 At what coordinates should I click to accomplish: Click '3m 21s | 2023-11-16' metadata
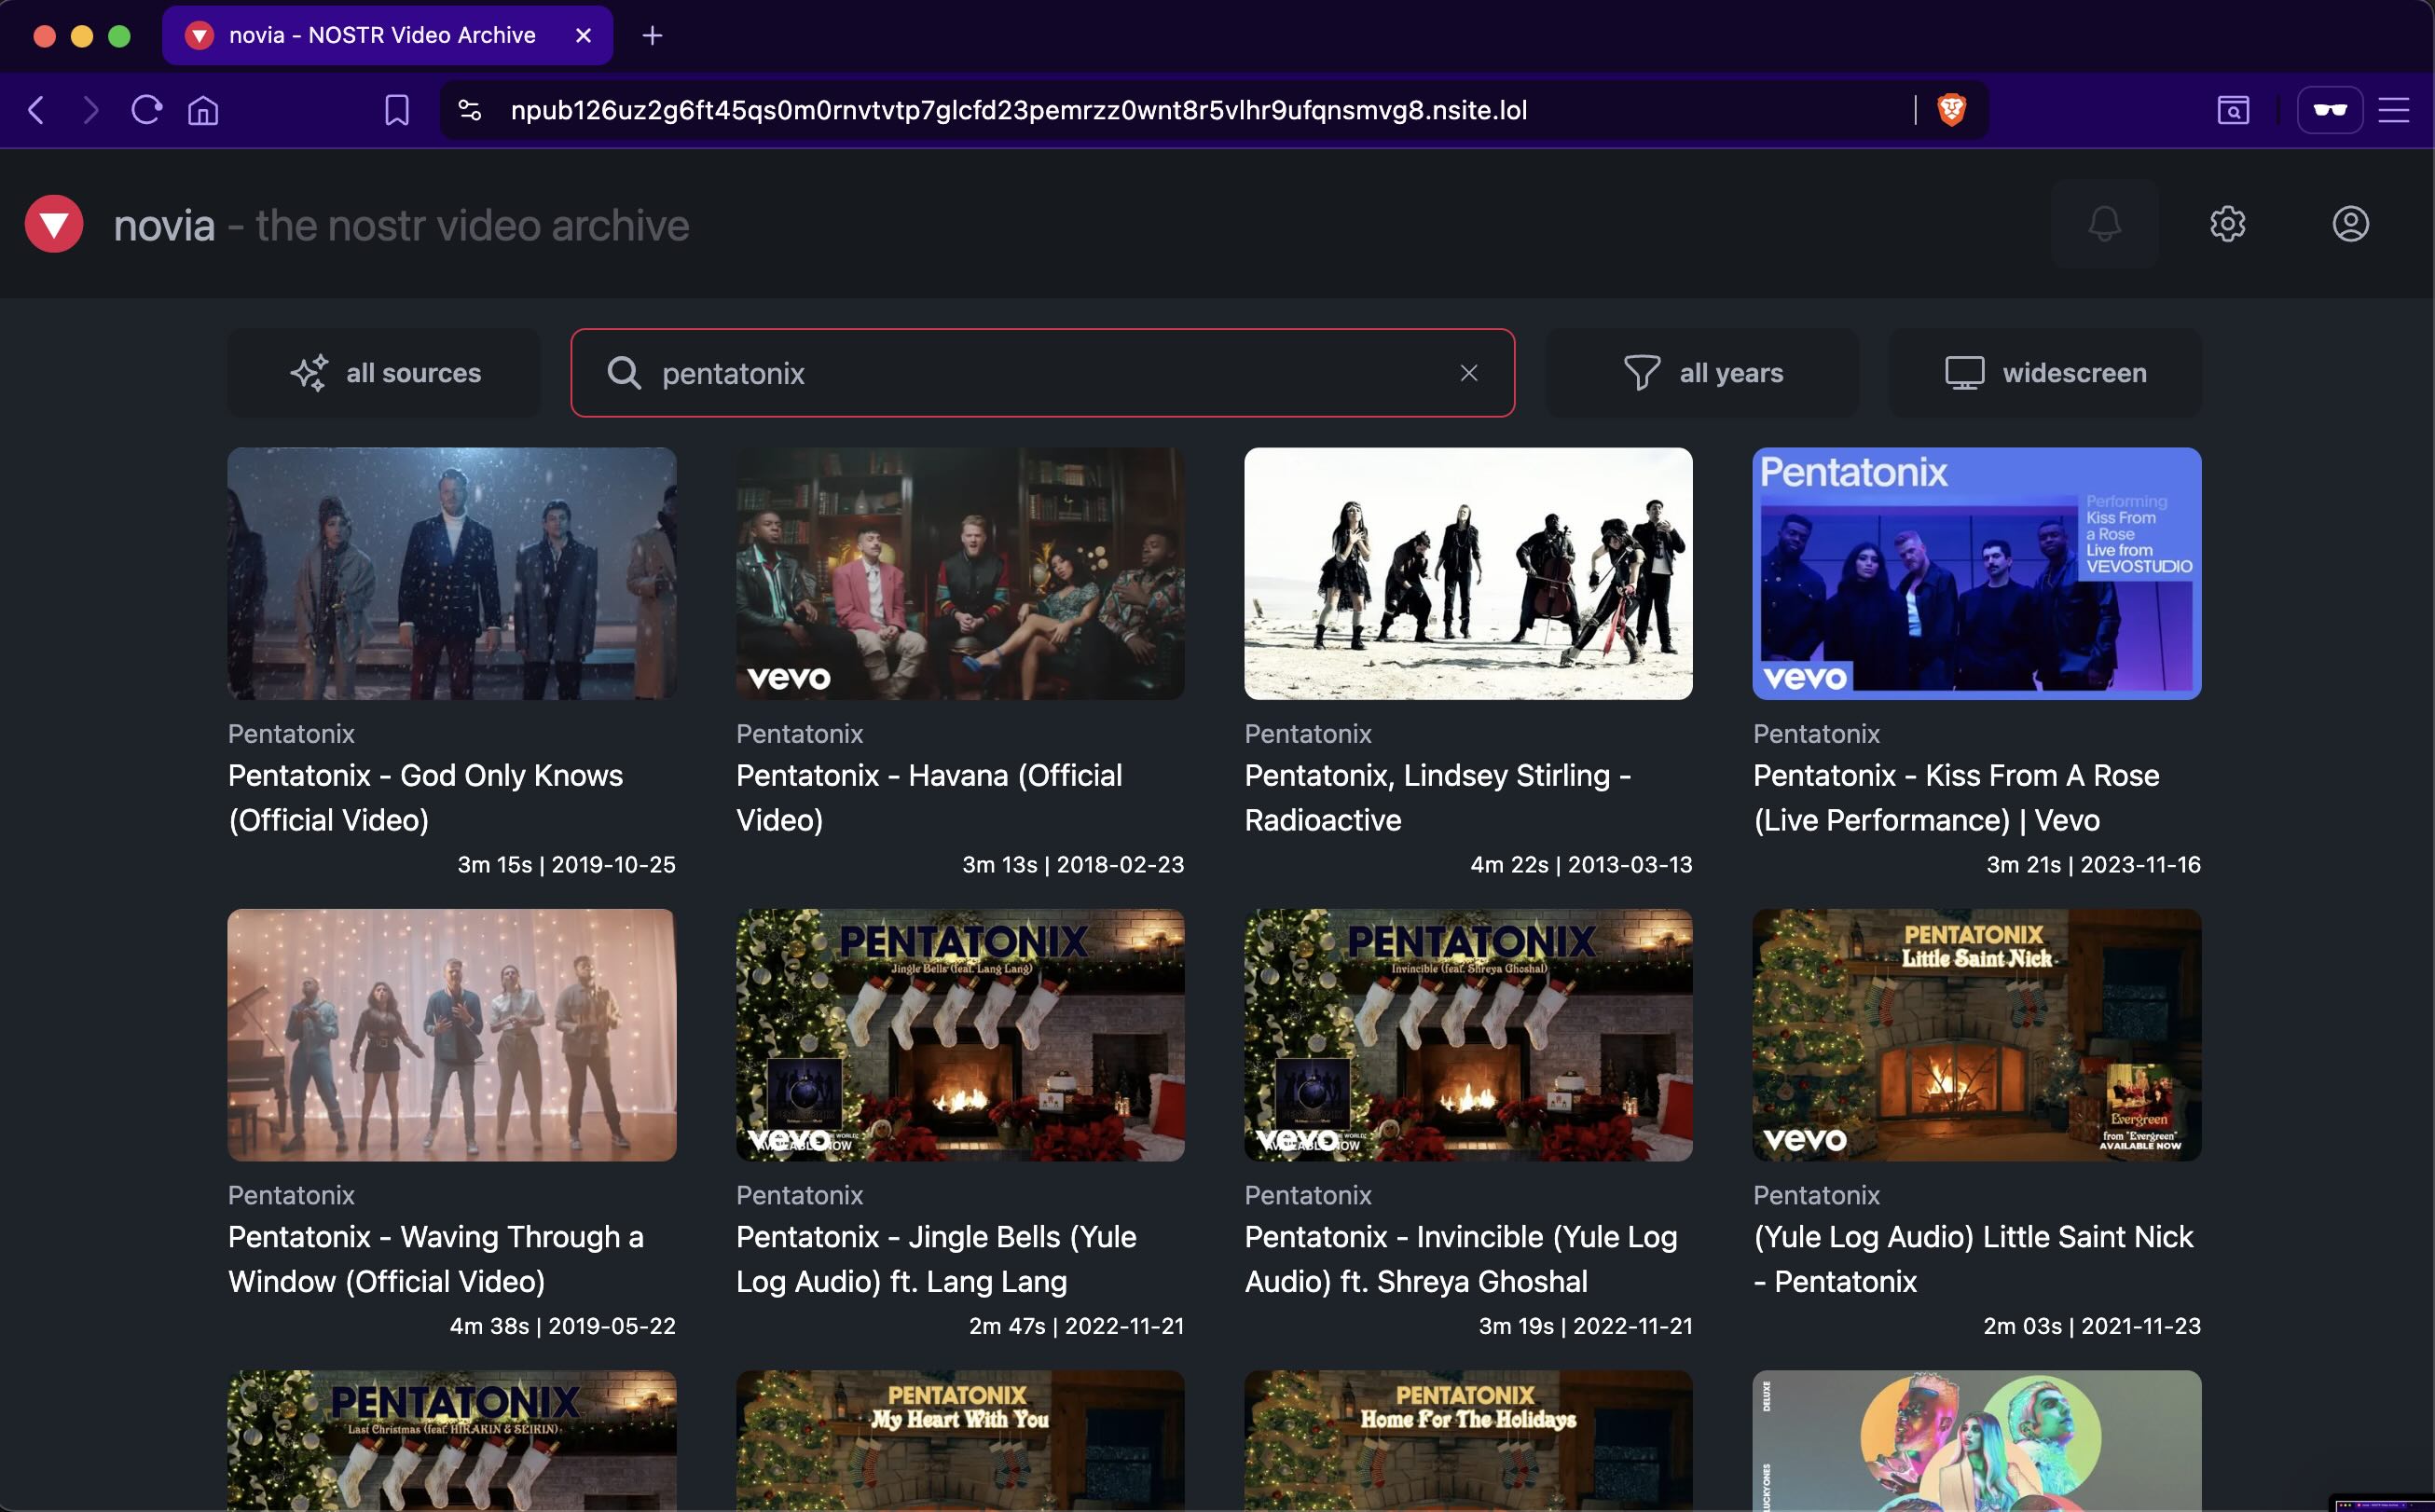[x=2093, y=865]
